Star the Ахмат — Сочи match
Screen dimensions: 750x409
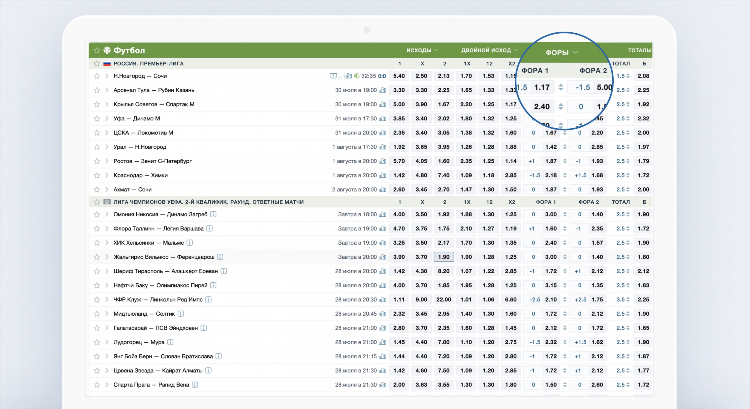pyautogui.click(x=97, y=189)
